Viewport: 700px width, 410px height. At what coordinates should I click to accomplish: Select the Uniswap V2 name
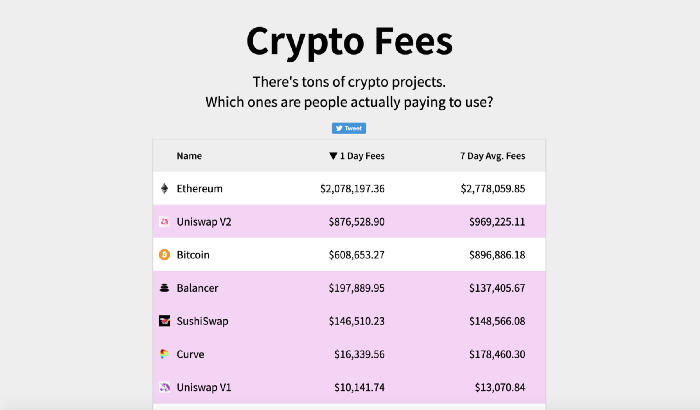pos(204,221)
